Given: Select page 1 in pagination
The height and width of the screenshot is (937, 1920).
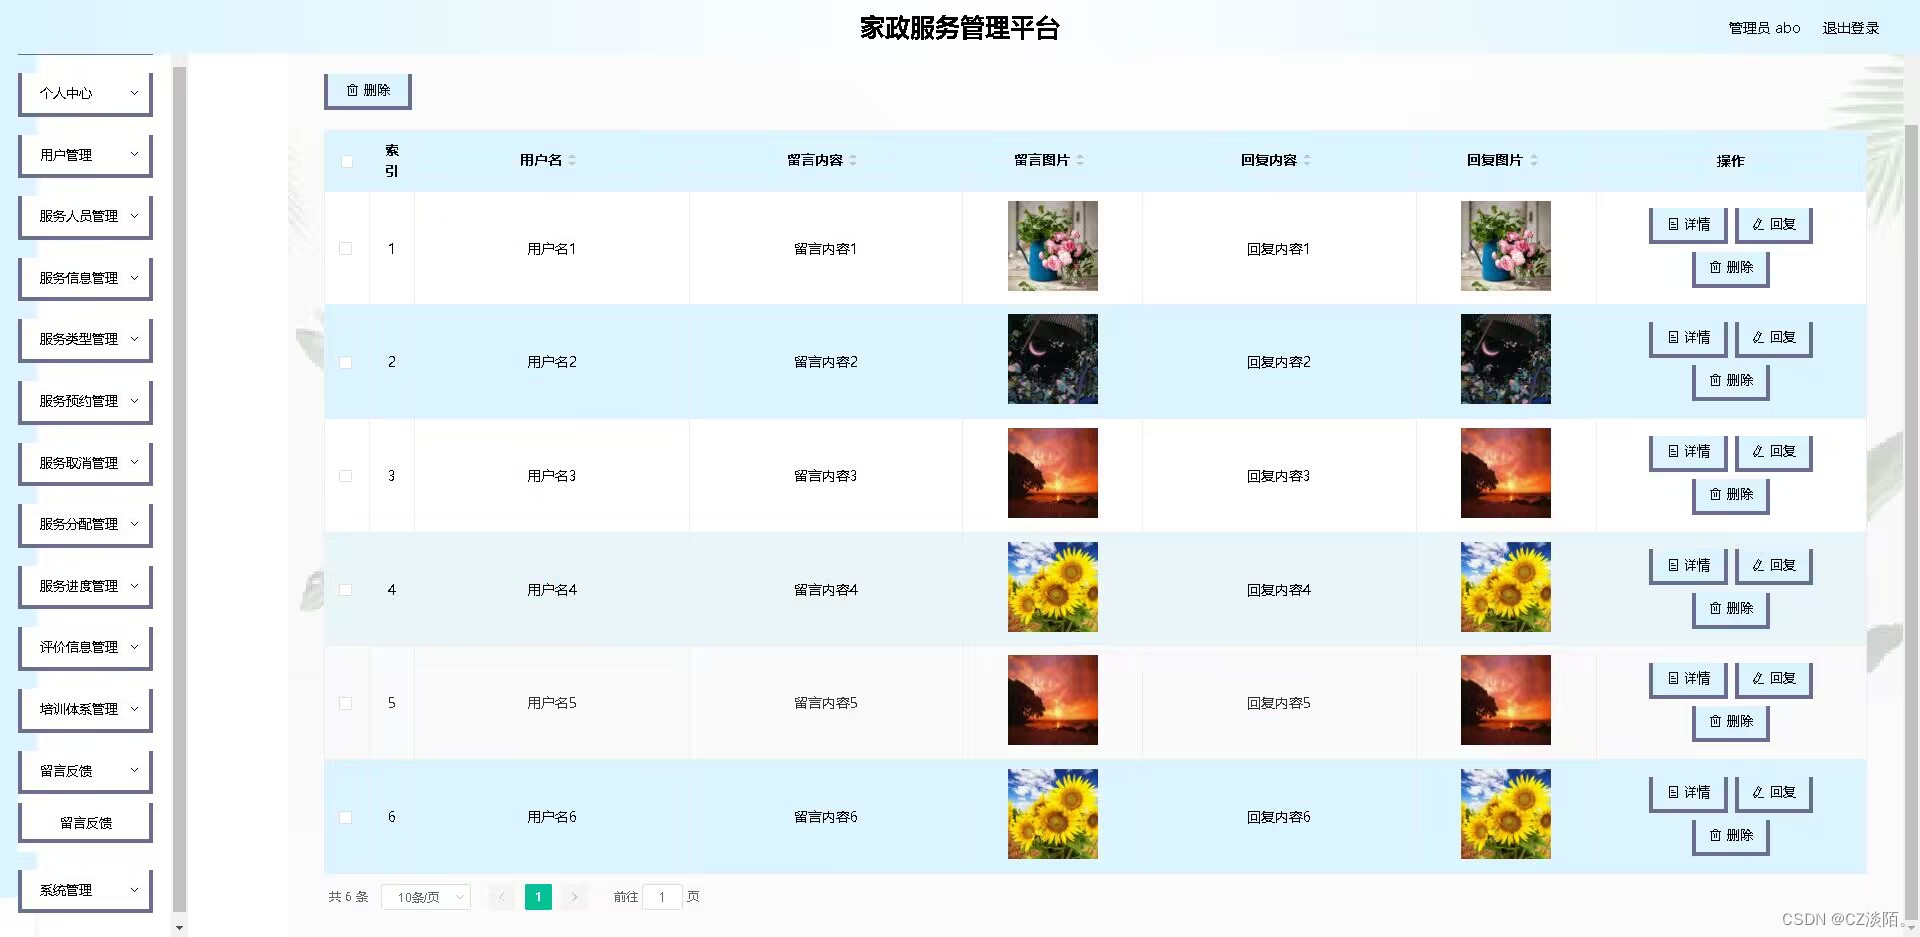Looking at the screenshot, I should pos(538,897).
